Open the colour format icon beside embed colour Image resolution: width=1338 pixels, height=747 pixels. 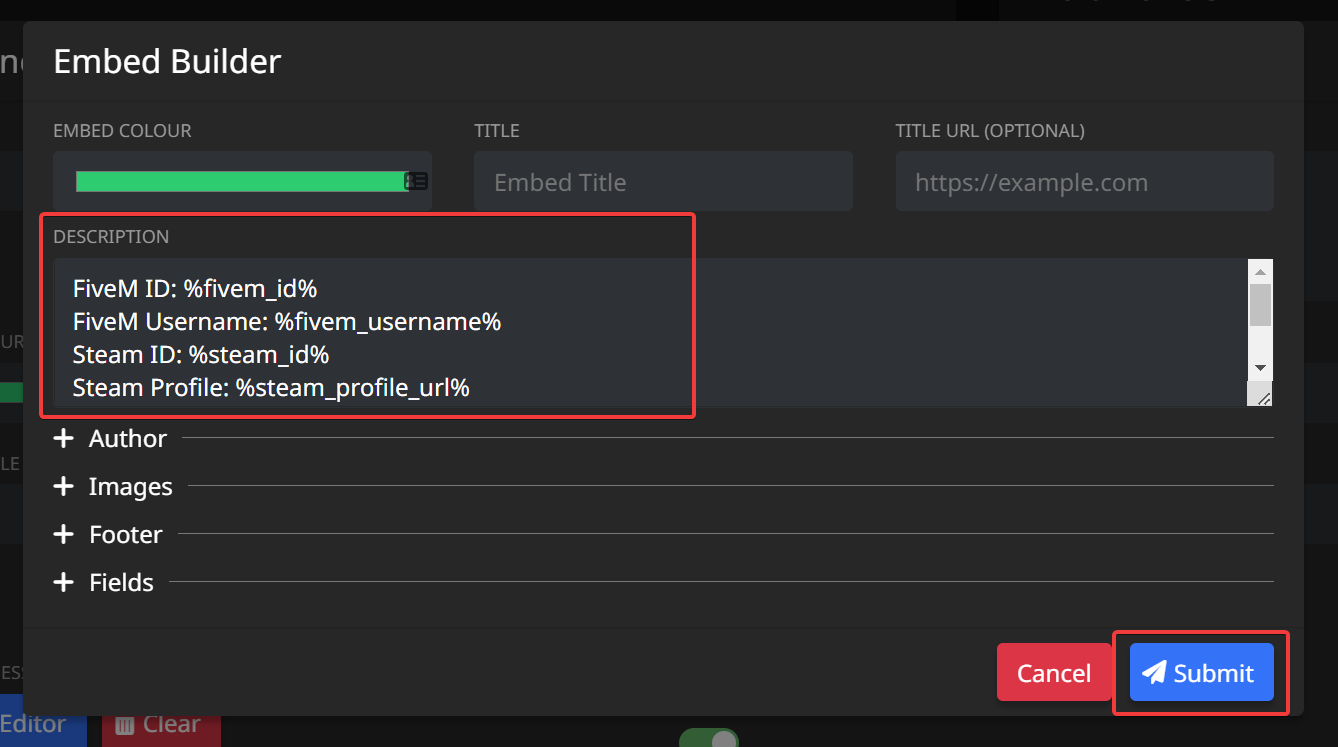417,181
